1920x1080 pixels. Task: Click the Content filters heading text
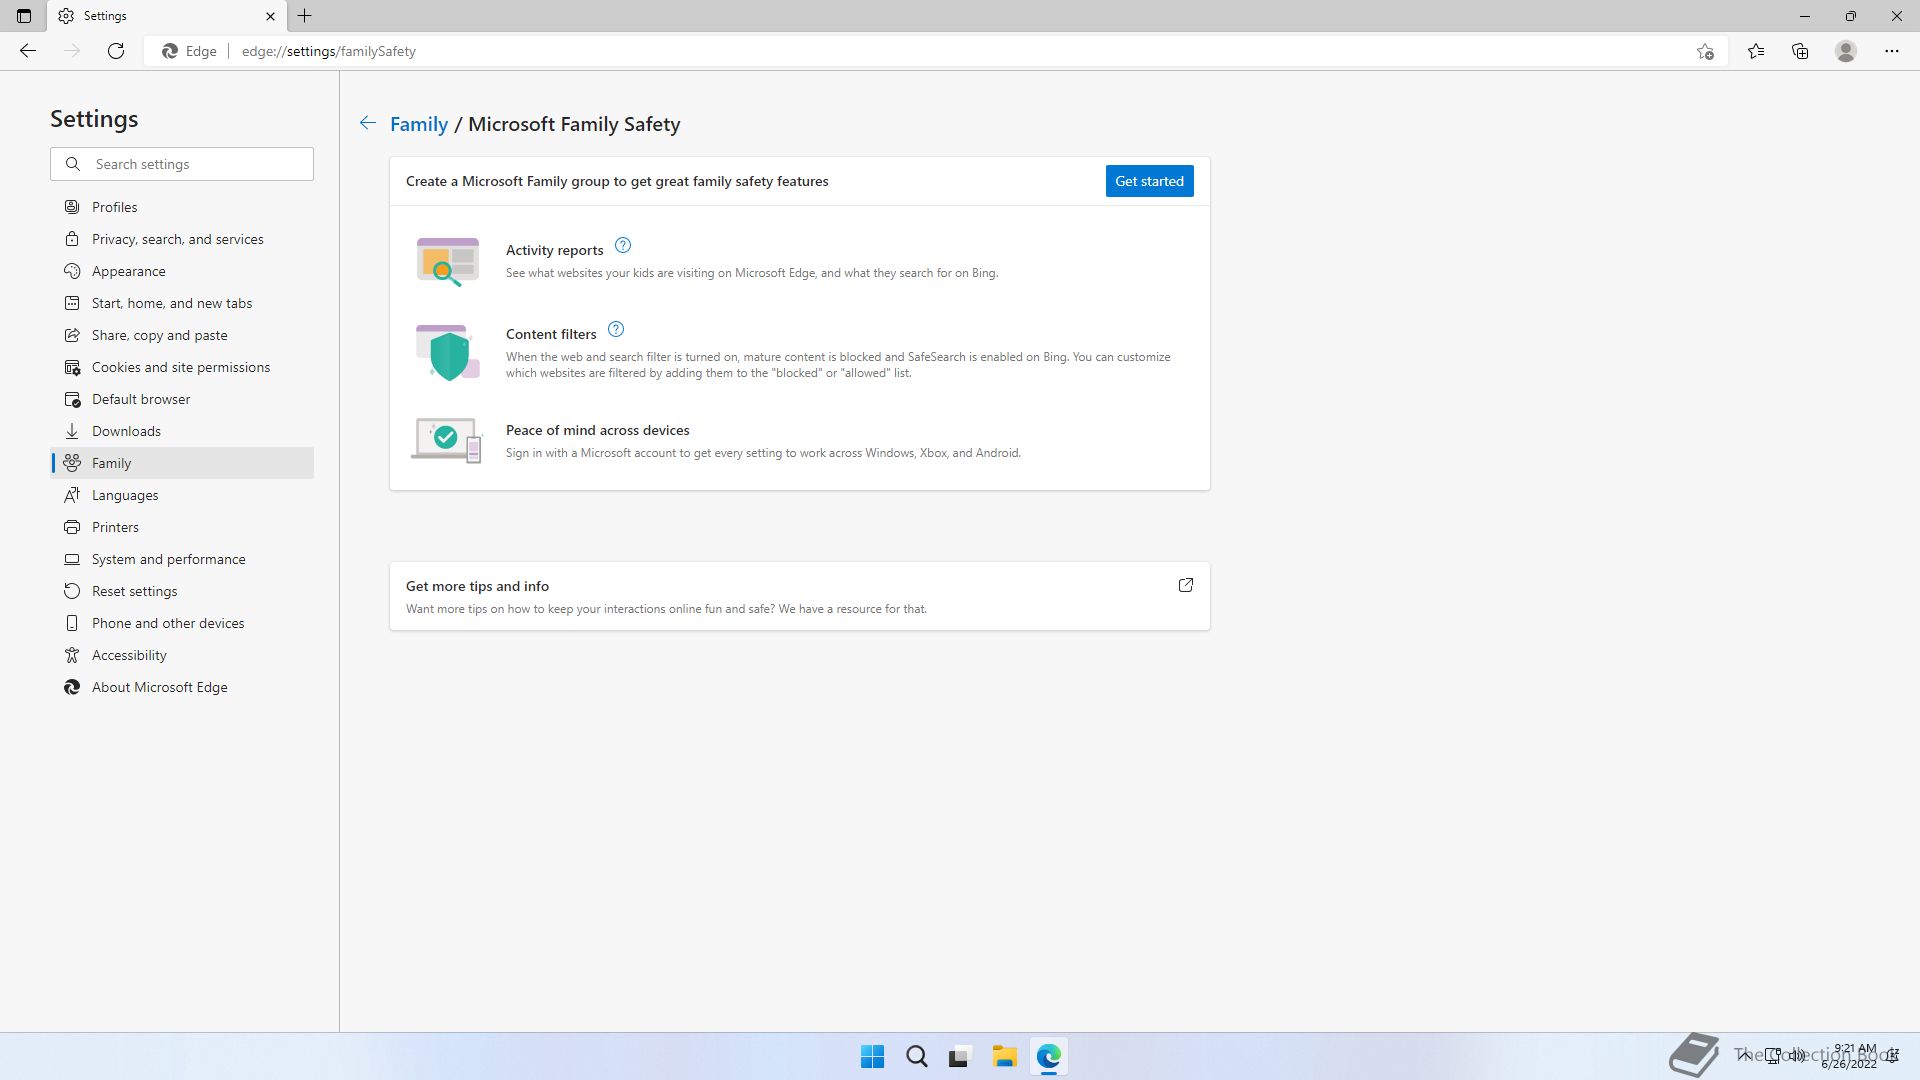551,334
